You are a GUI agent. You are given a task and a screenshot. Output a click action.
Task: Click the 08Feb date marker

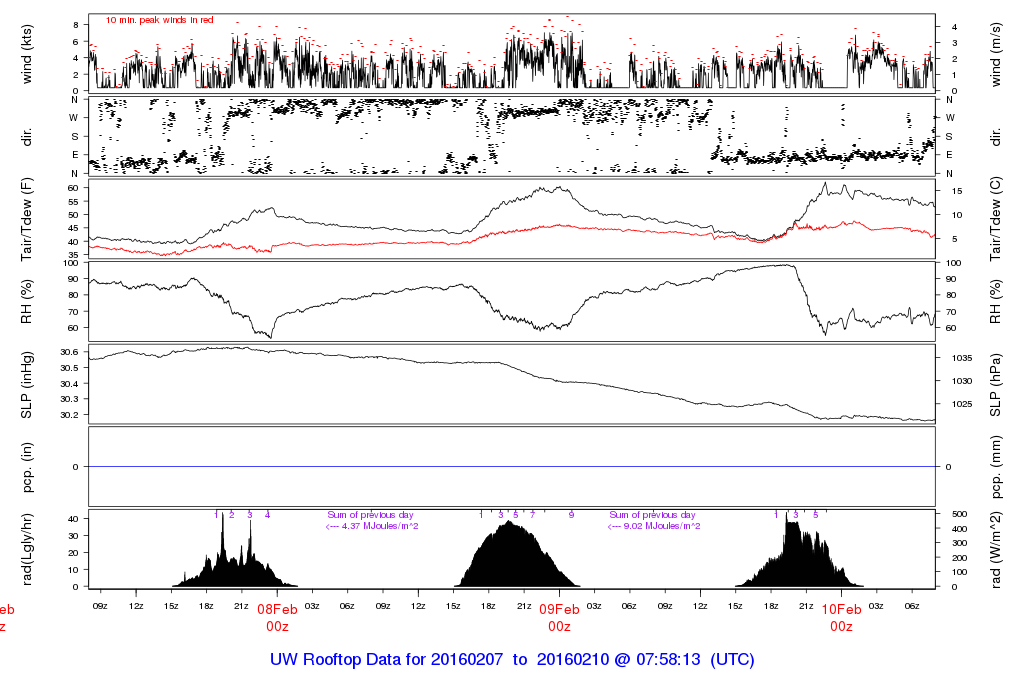[x=277, y=609]
